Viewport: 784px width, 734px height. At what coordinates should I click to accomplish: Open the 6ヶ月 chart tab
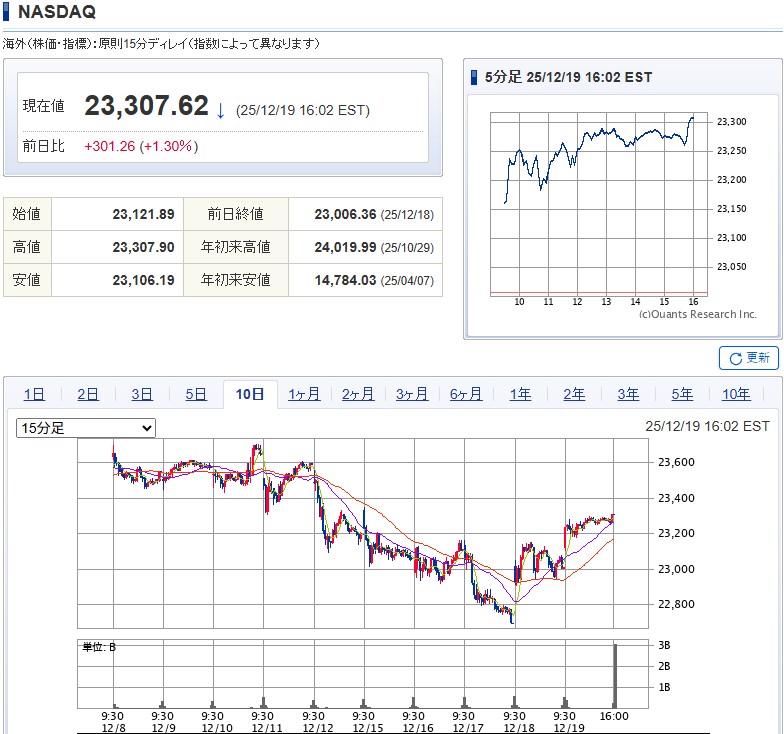pos(466,394)
